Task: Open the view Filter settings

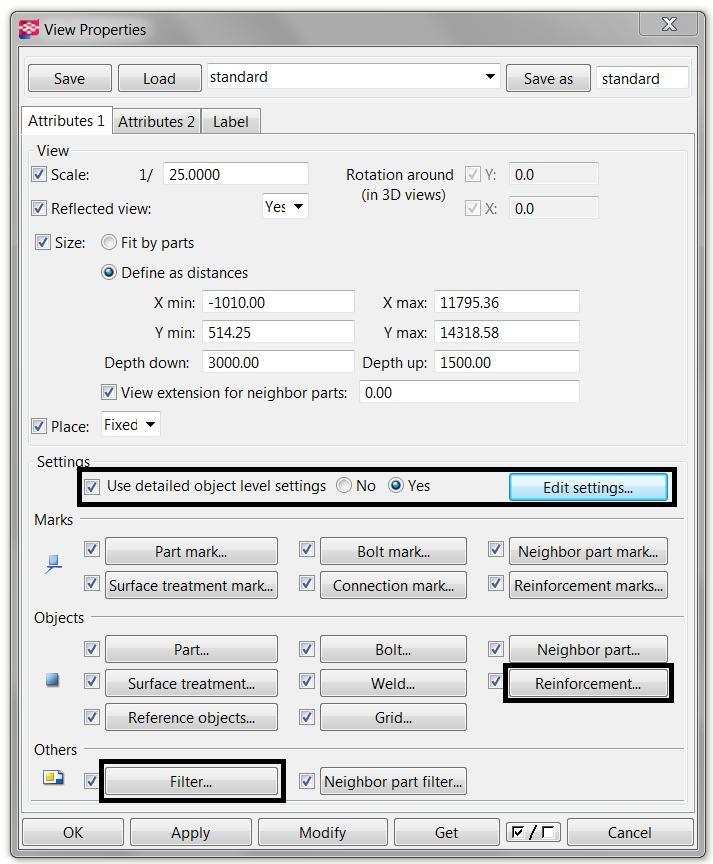Action: coord(191,781)
